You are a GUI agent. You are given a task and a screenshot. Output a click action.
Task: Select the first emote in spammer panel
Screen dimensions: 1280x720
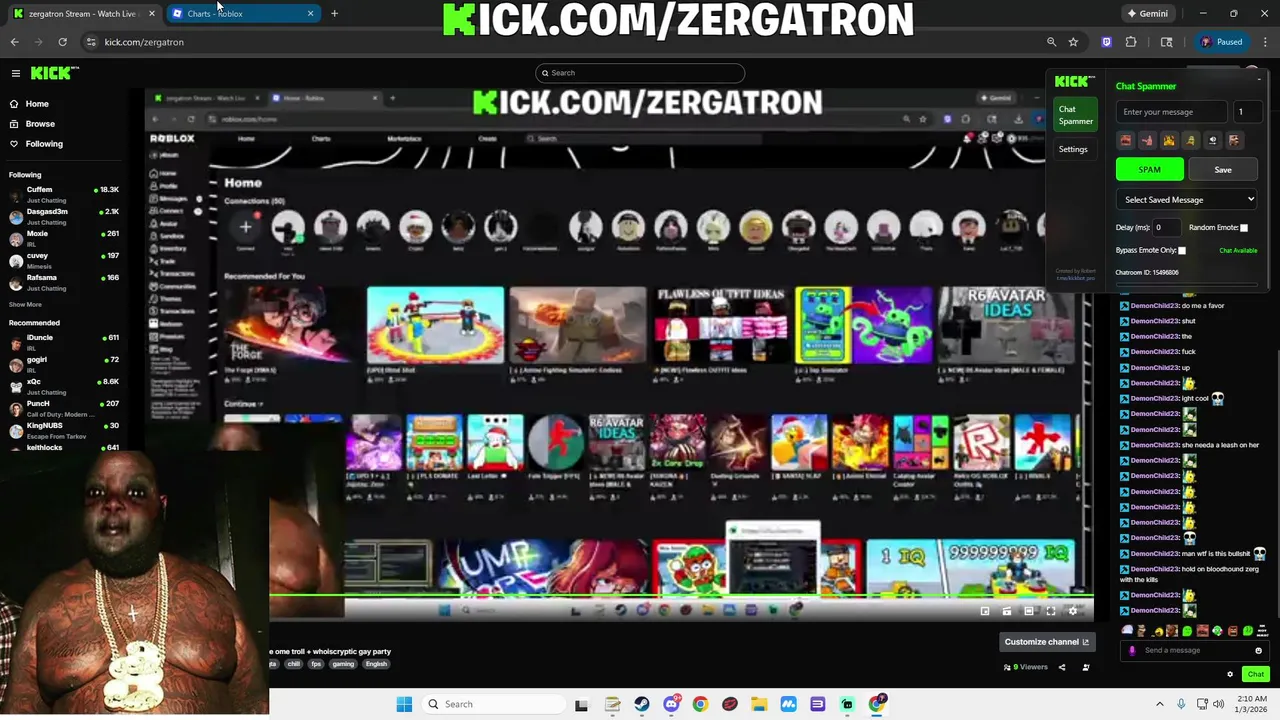[1126, 141]
